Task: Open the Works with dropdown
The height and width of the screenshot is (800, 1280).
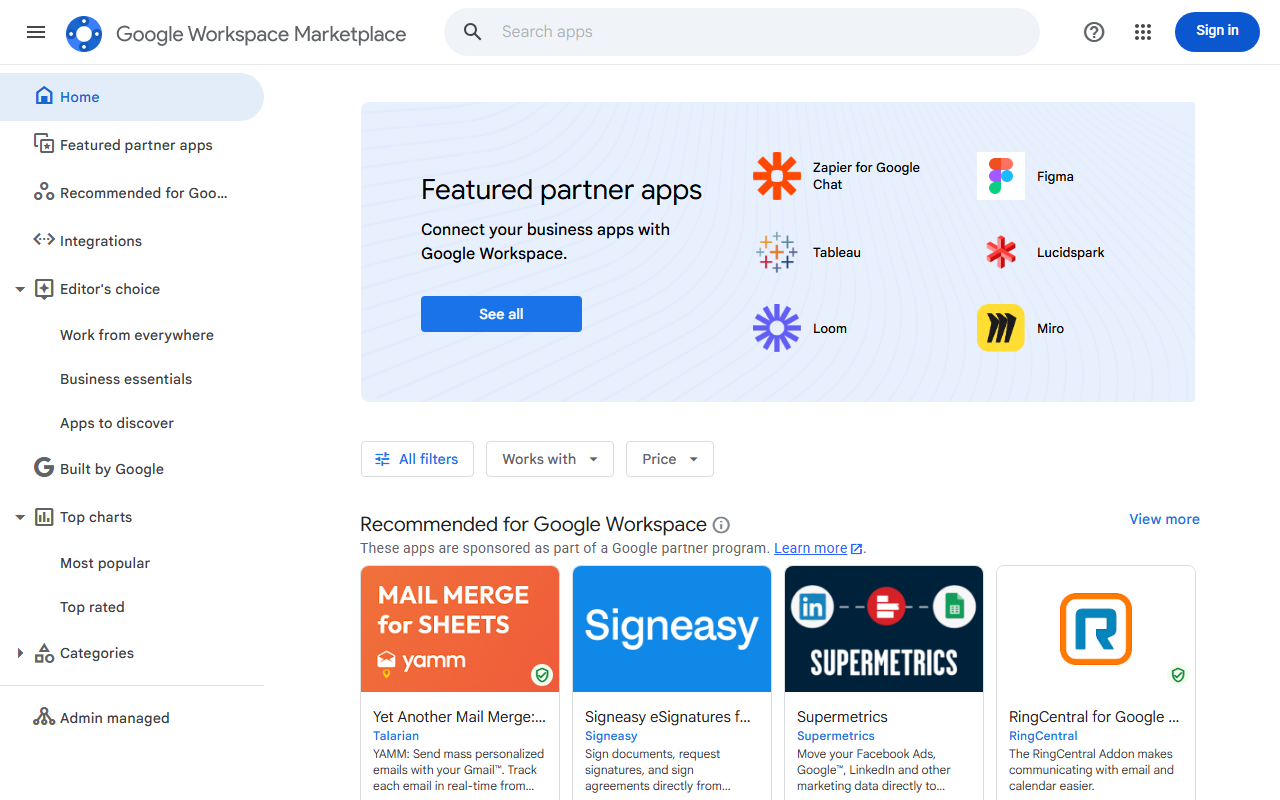Action: (x=549, y=459)
